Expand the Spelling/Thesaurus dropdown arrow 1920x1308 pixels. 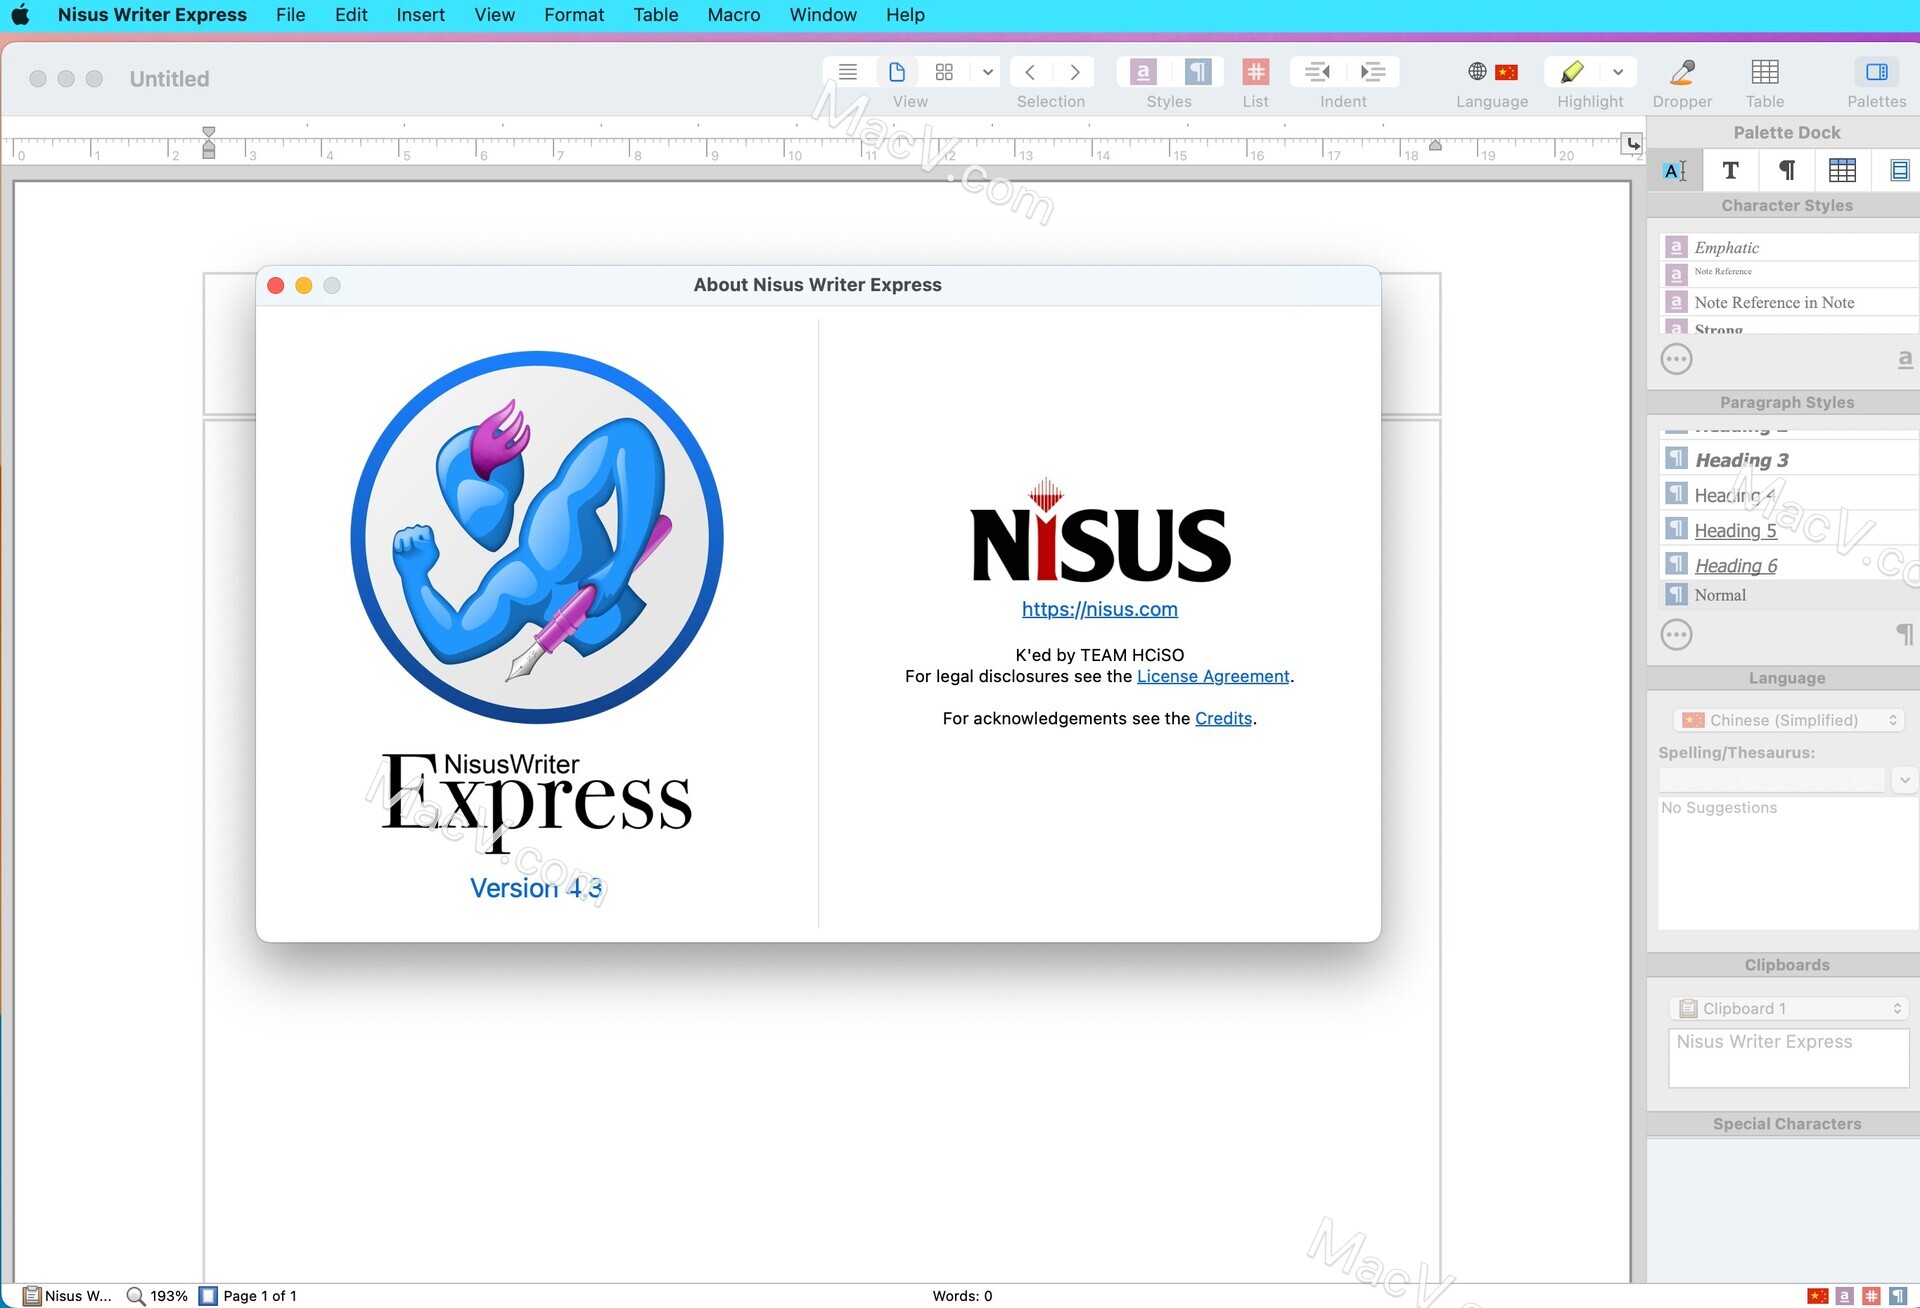(x=1904, y=779)
